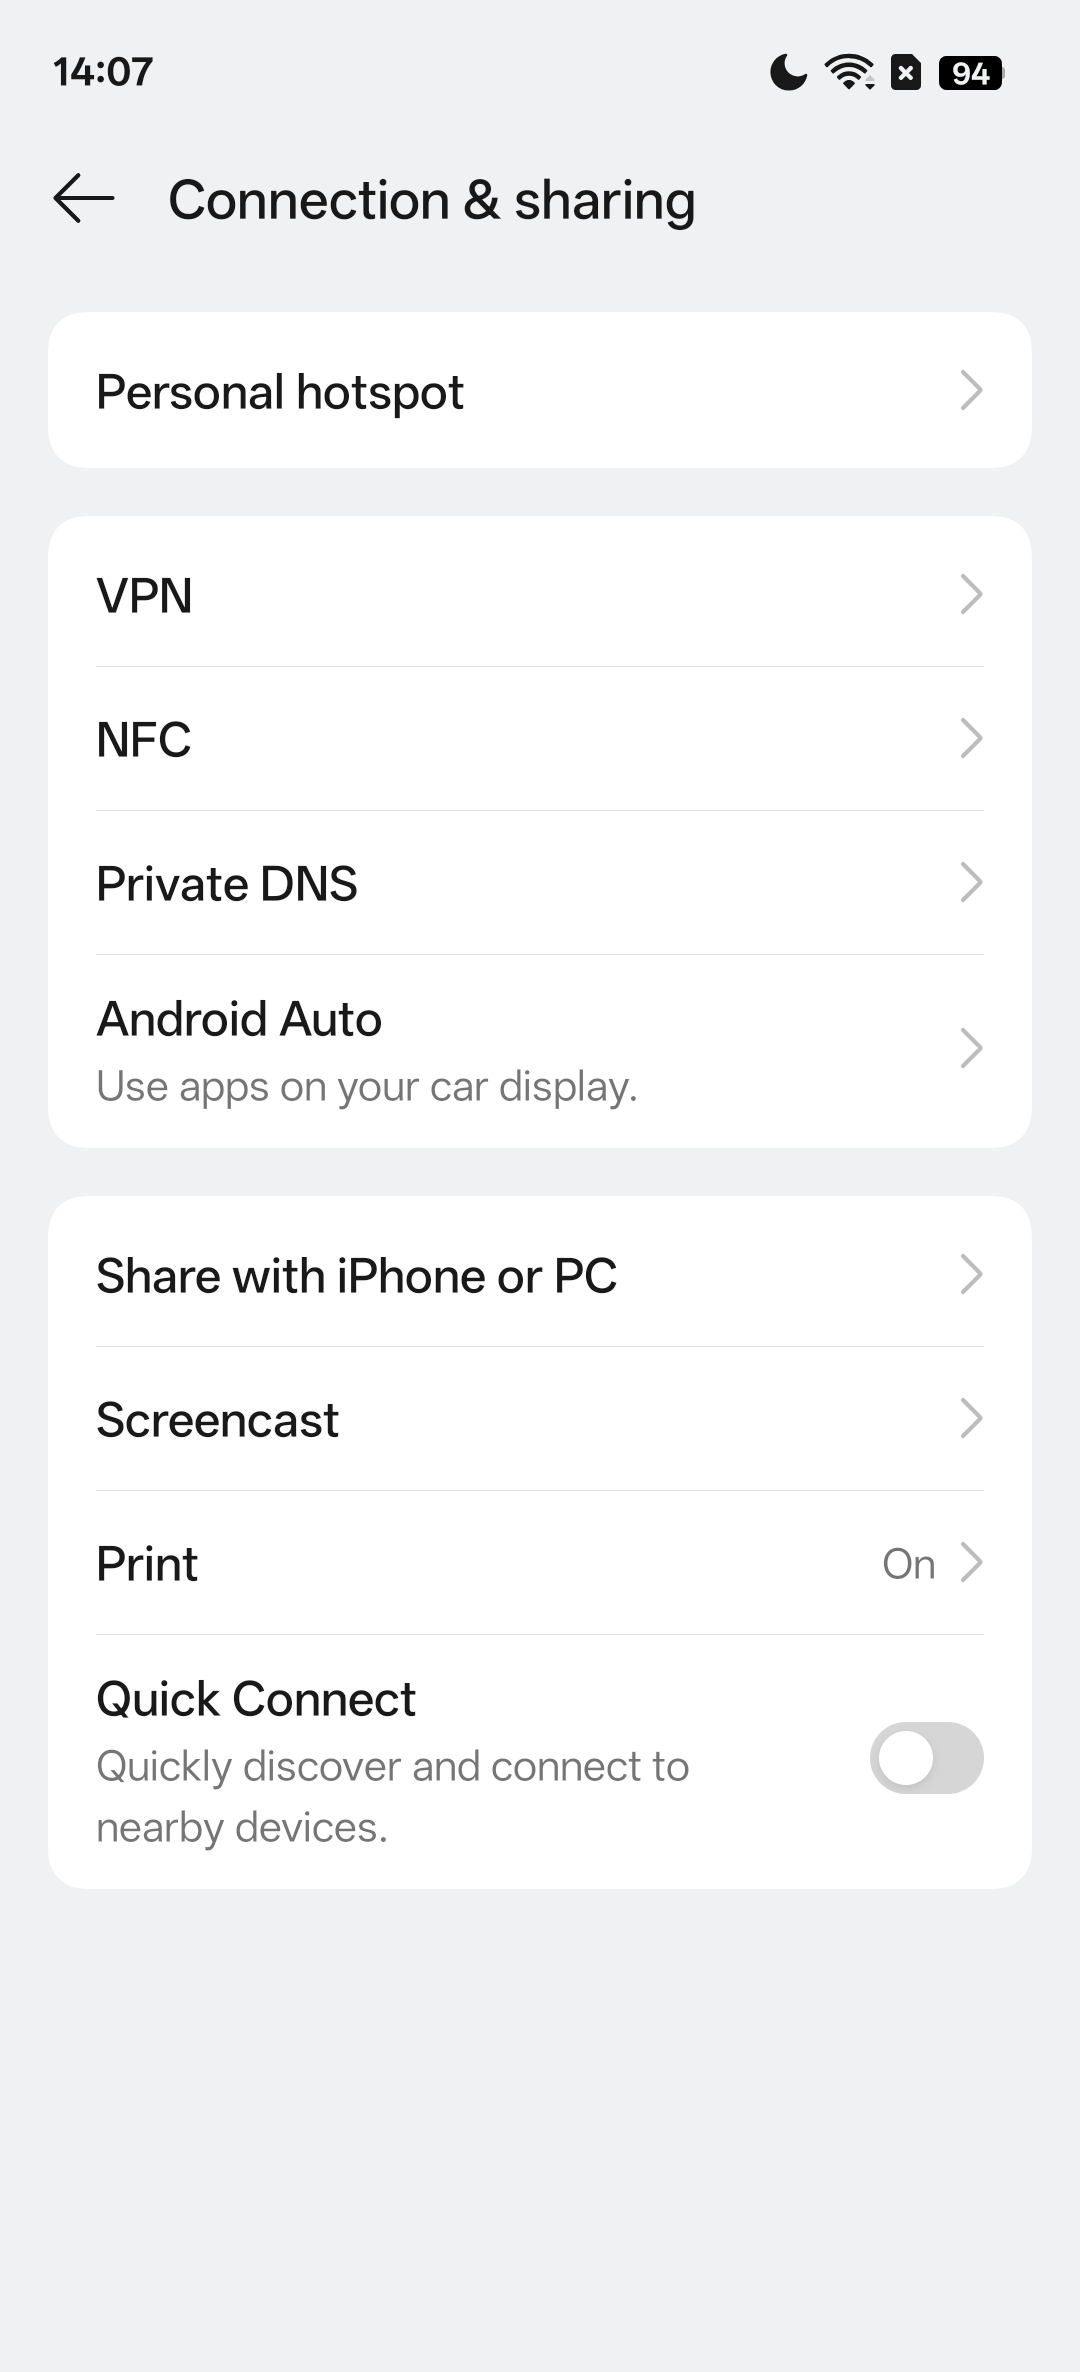
Task: Expand Personal hotspot via its chevron
Action: point(971,390)
